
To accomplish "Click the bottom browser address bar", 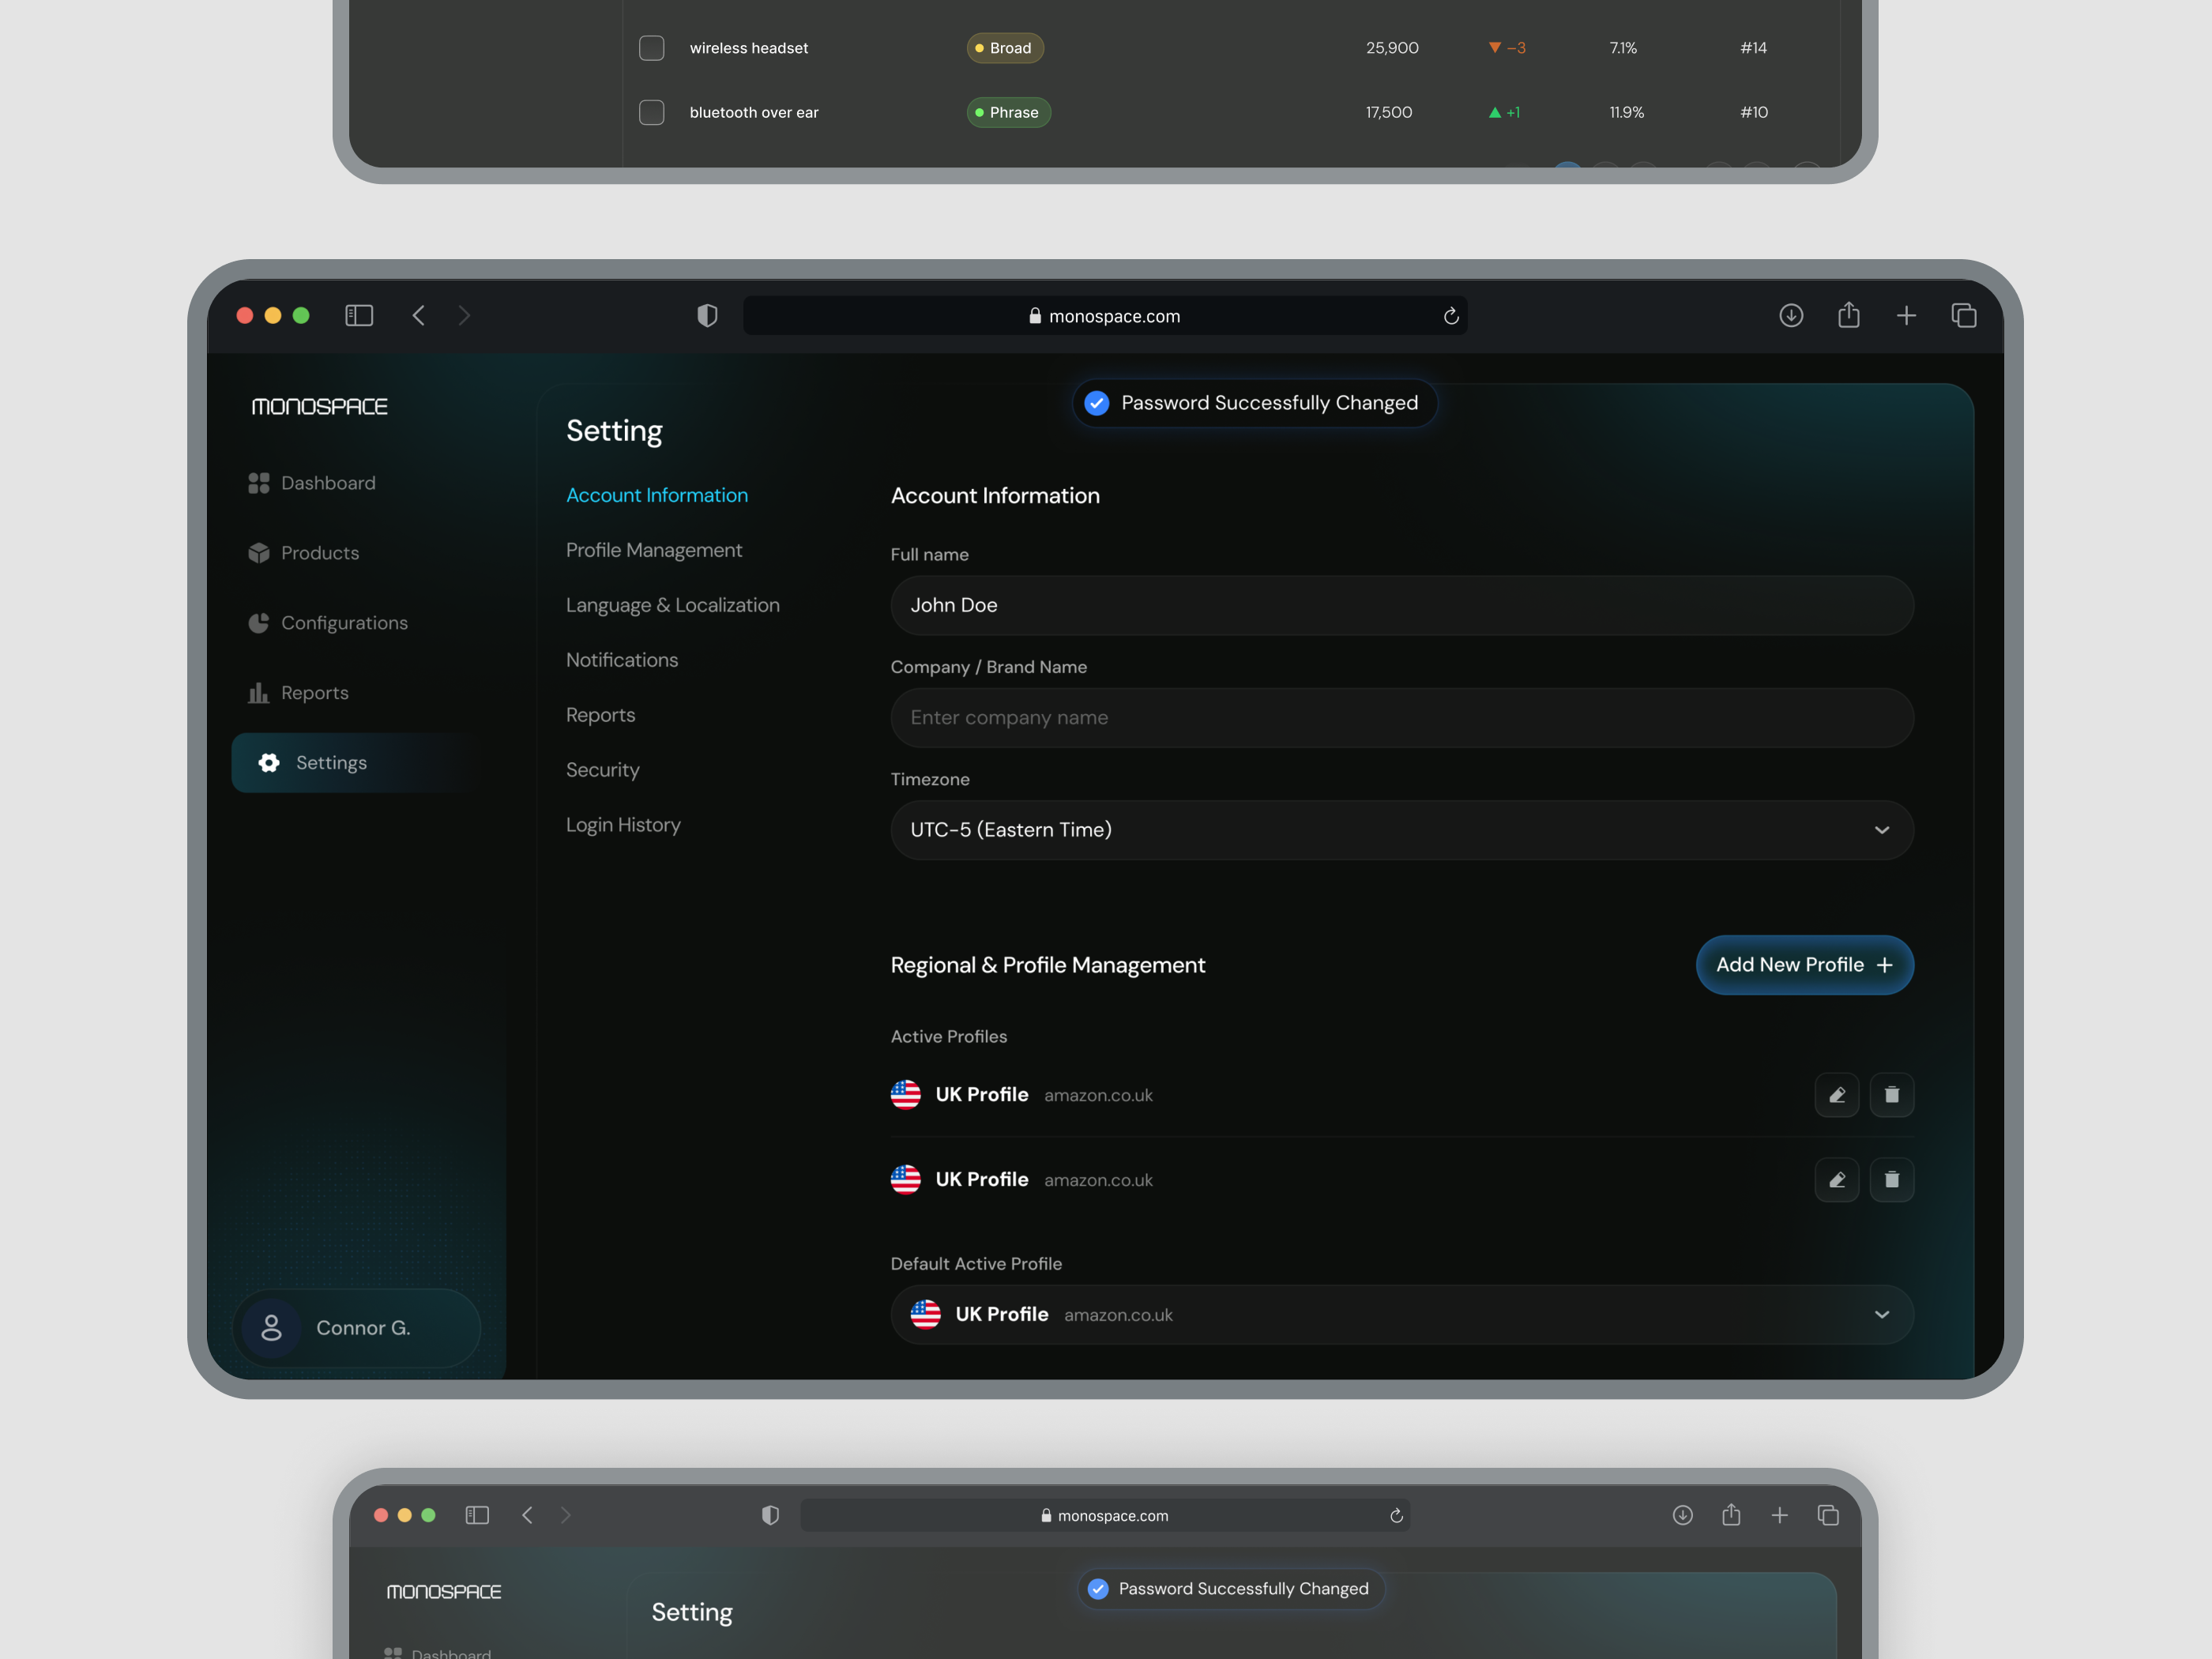I will 1105,1516.
